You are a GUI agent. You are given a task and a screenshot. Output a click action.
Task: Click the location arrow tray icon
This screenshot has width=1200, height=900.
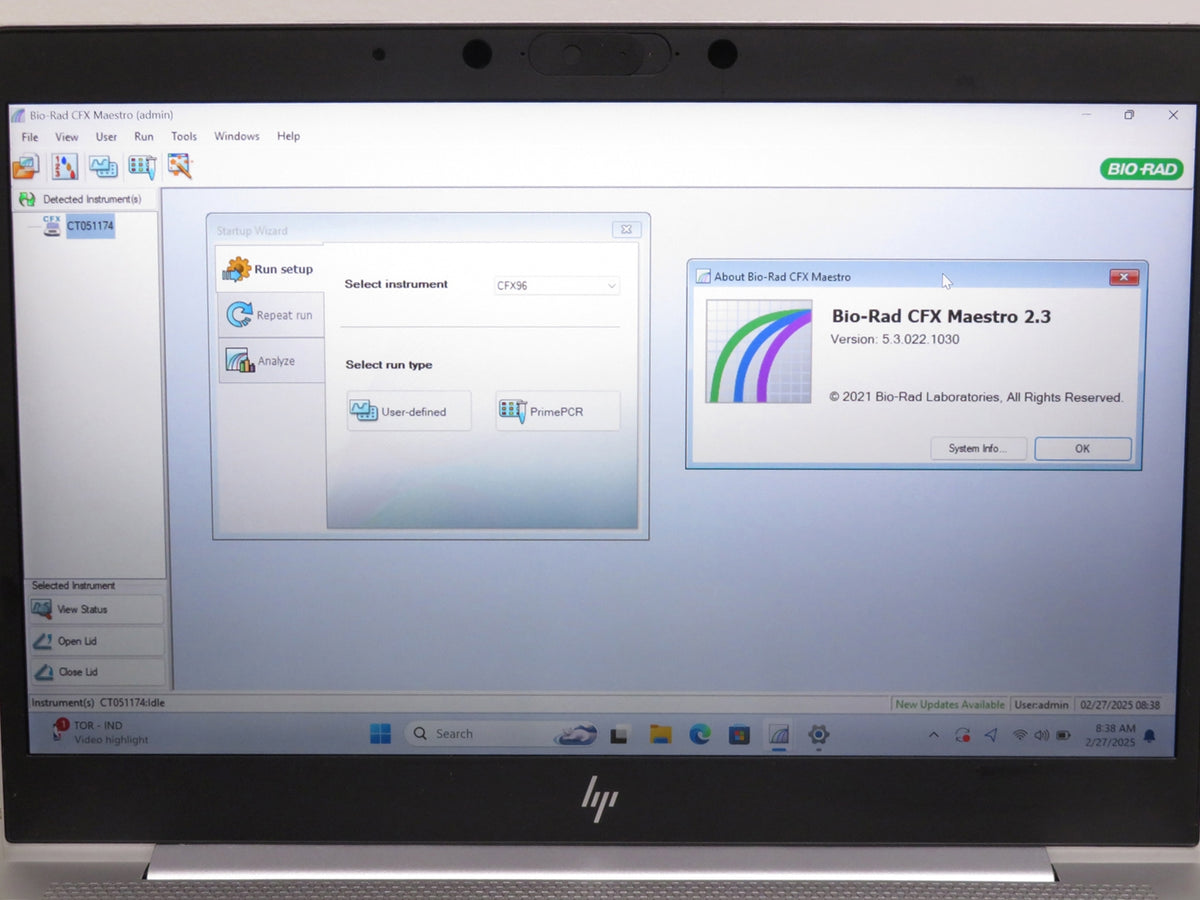pos(991,735)
